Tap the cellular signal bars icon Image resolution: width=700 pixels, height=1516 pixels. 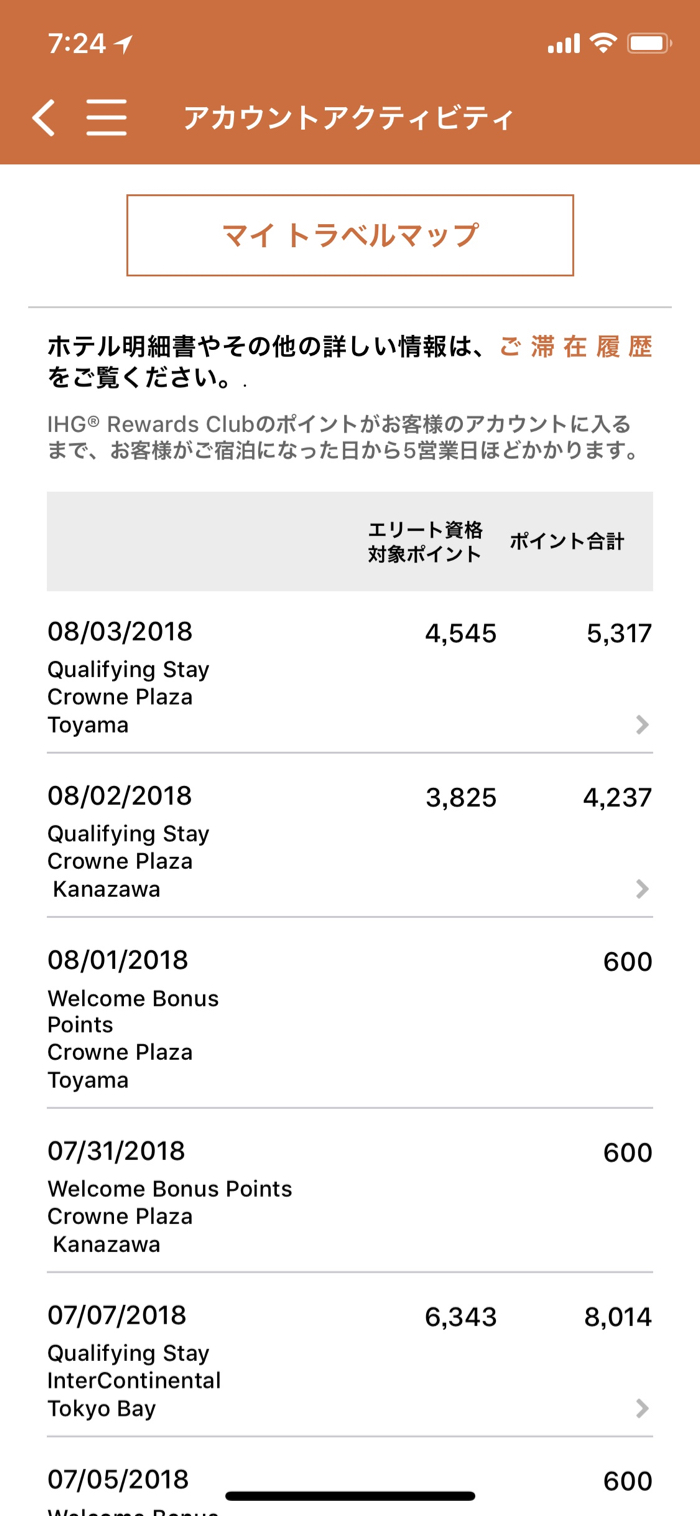pos(564,44)
